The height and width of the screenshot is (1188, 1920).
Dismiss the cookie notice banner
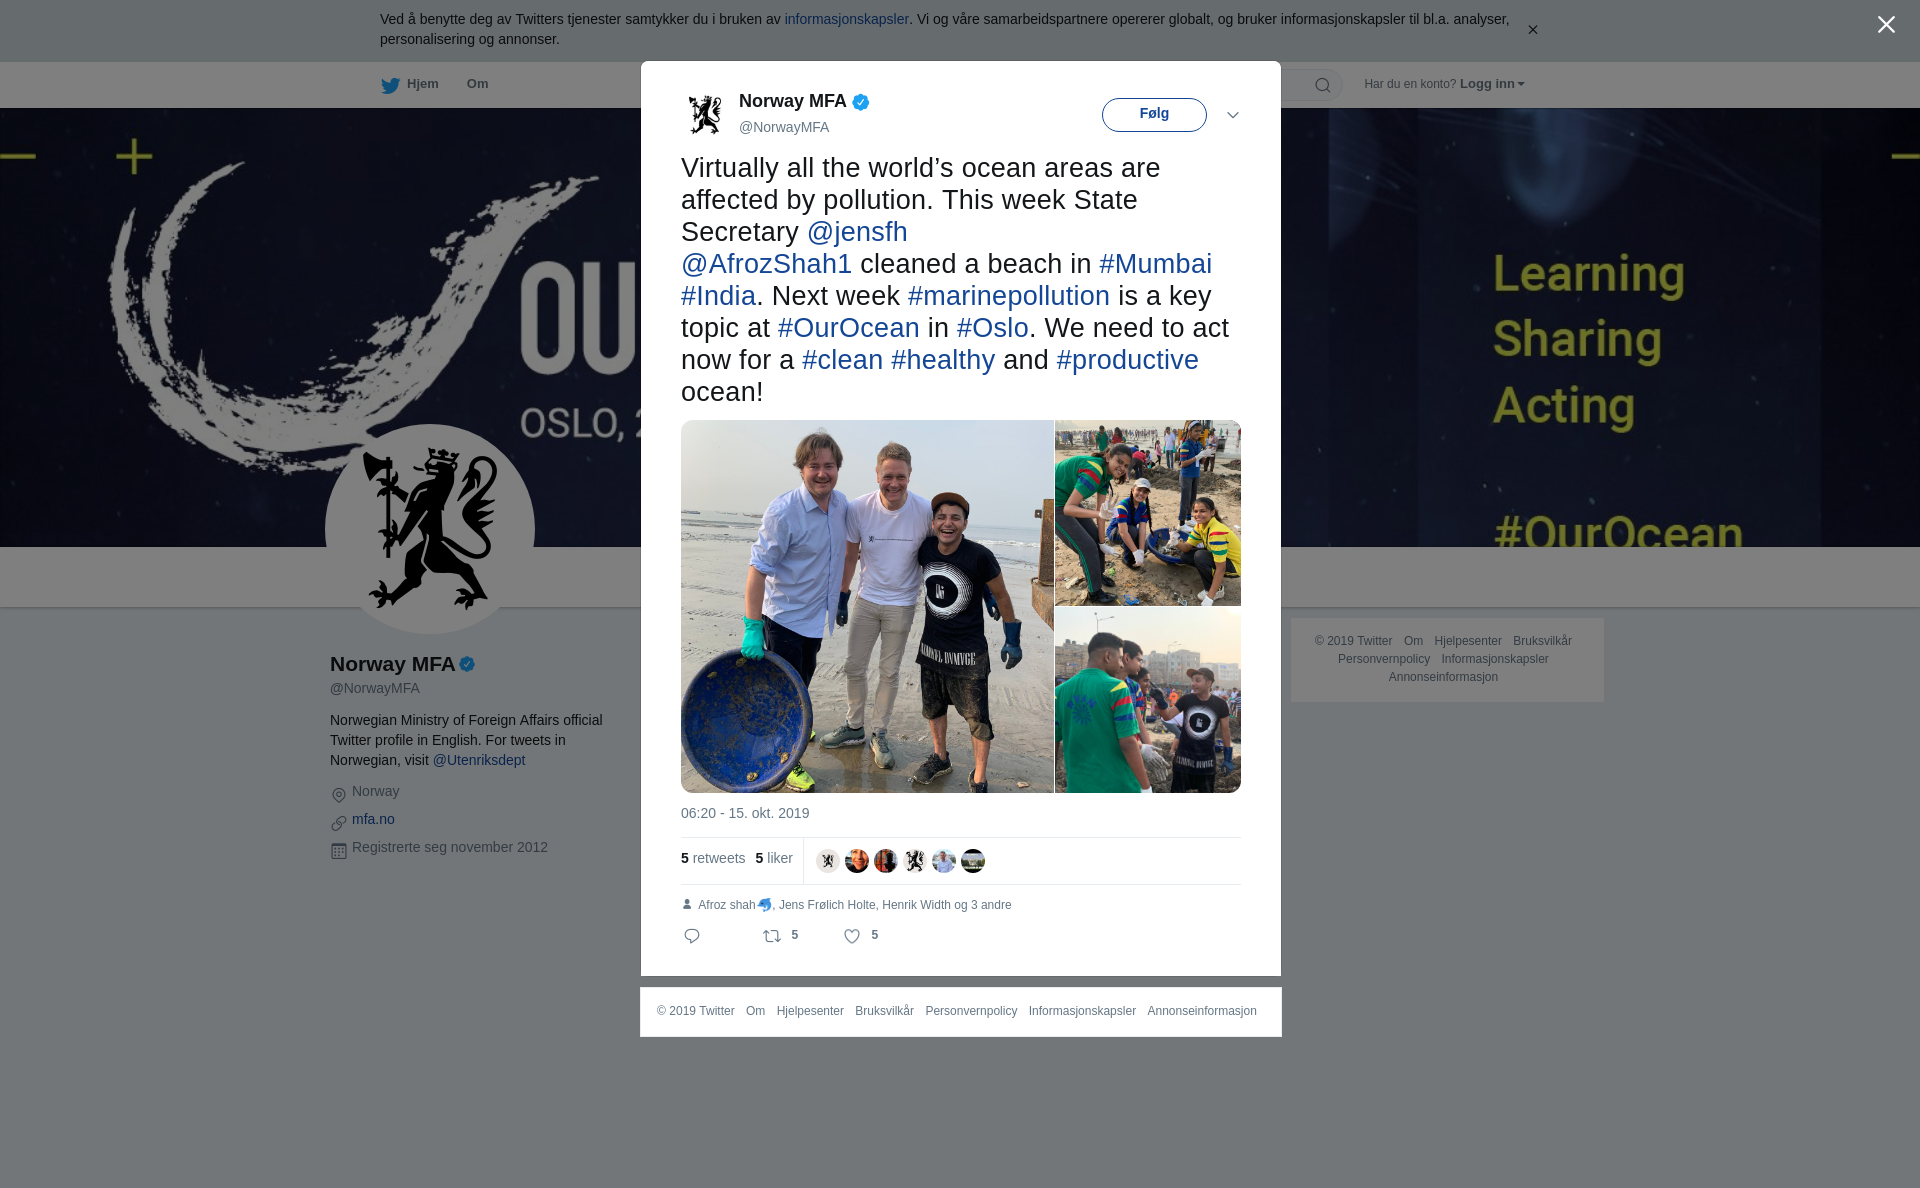(x=1532, y=30)
